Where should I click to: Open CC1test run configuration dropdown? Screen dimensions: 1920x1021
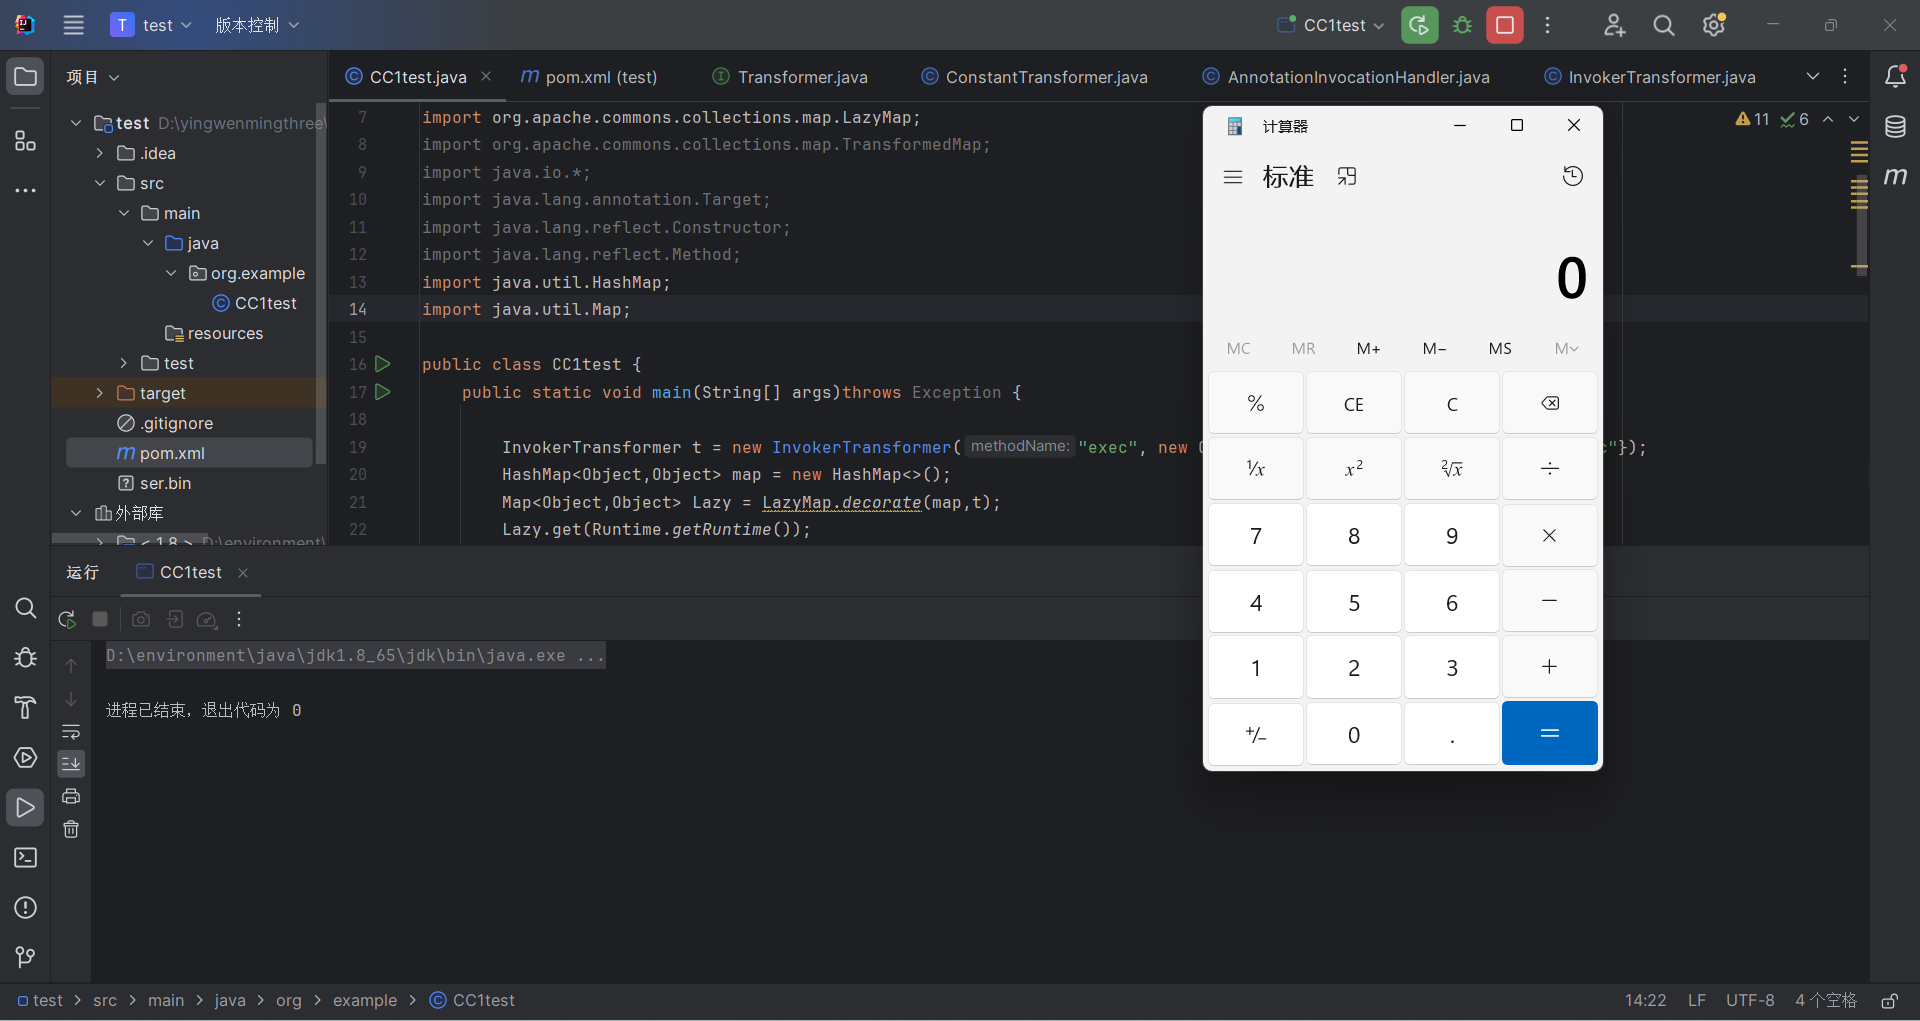click(1331, 25)
